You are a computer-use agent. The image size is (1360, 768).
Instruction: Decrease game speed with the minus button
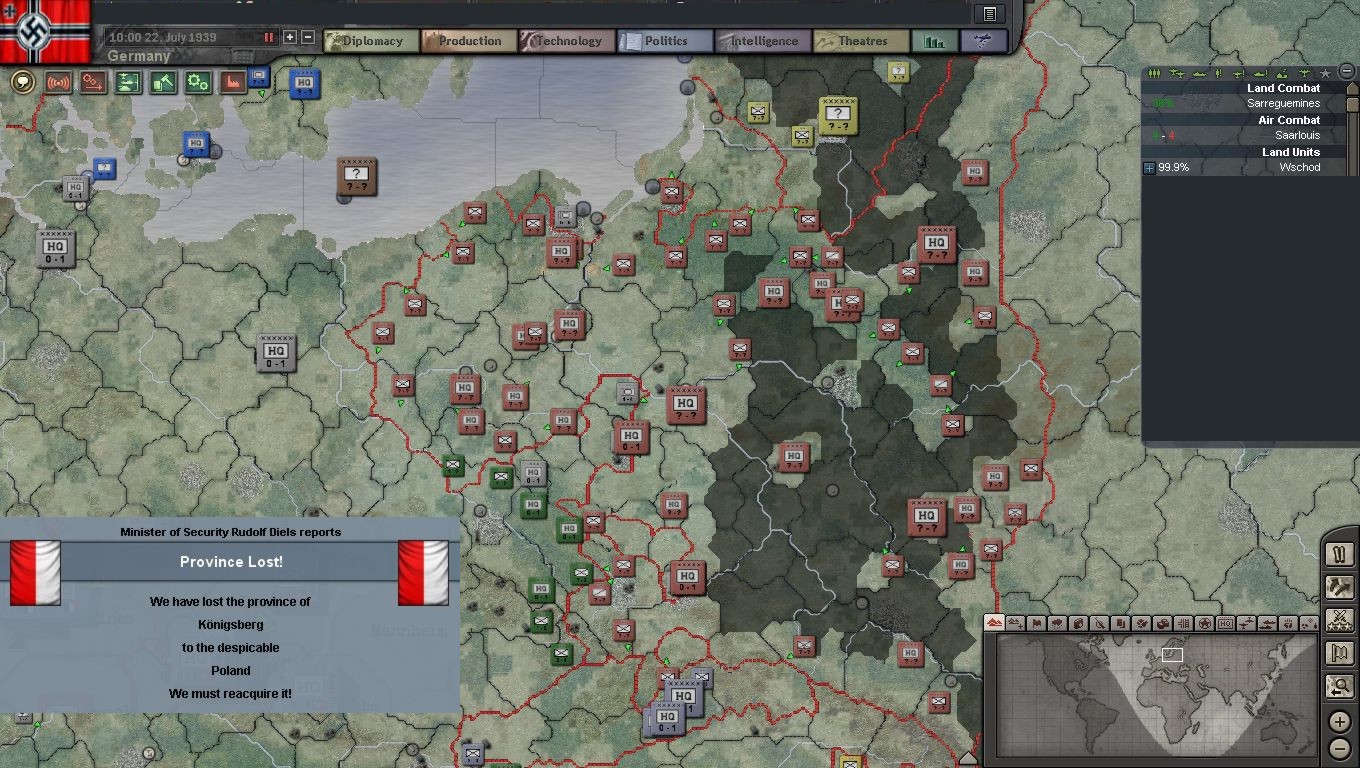click(308, 37)
